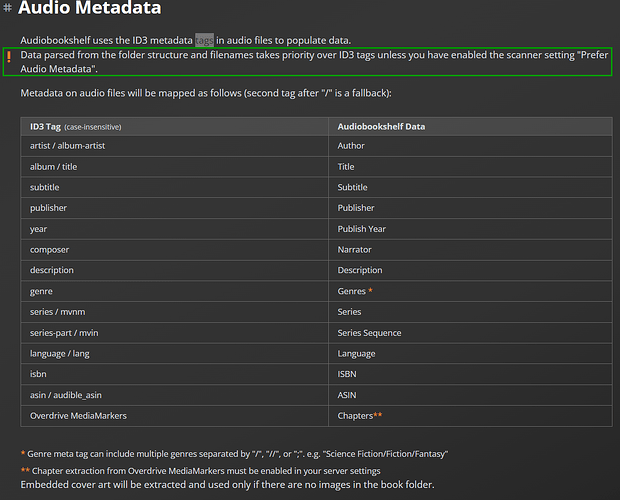Click the # anchor icon beside Audio Metadata

(x=8, y=8)
